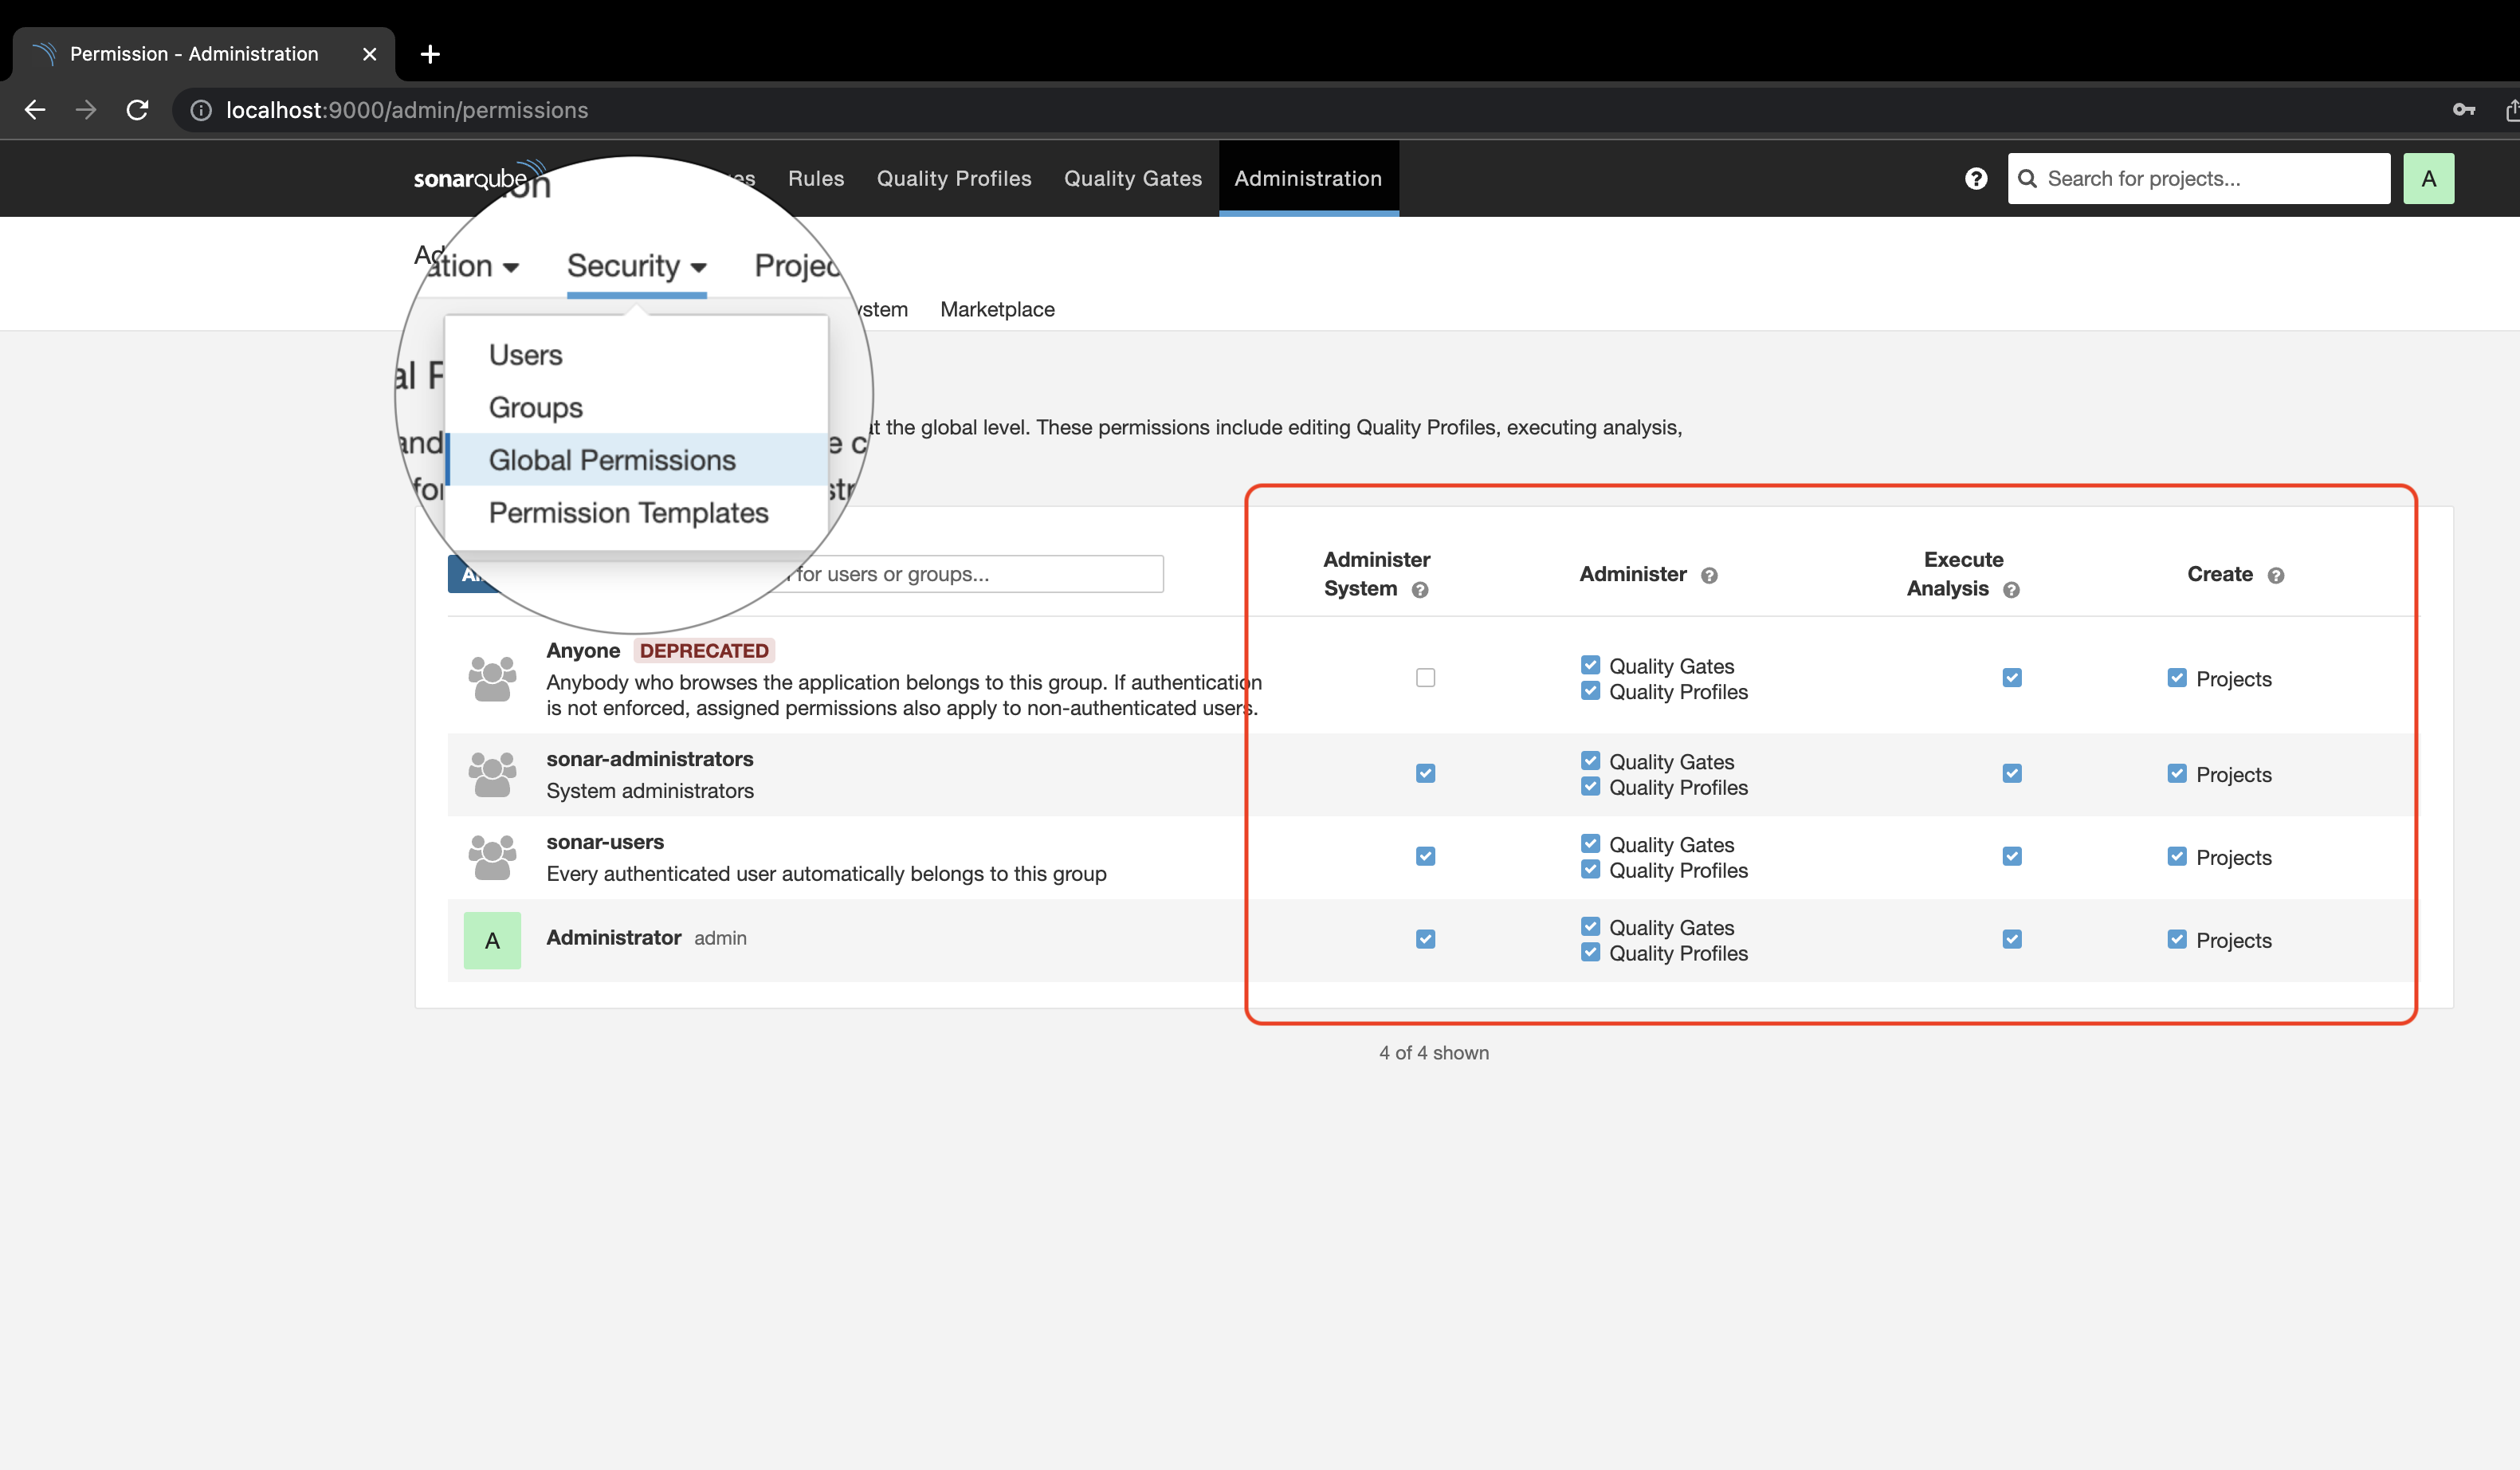
Task: Open the help question mark icon
Action: tap(1975, 179)
